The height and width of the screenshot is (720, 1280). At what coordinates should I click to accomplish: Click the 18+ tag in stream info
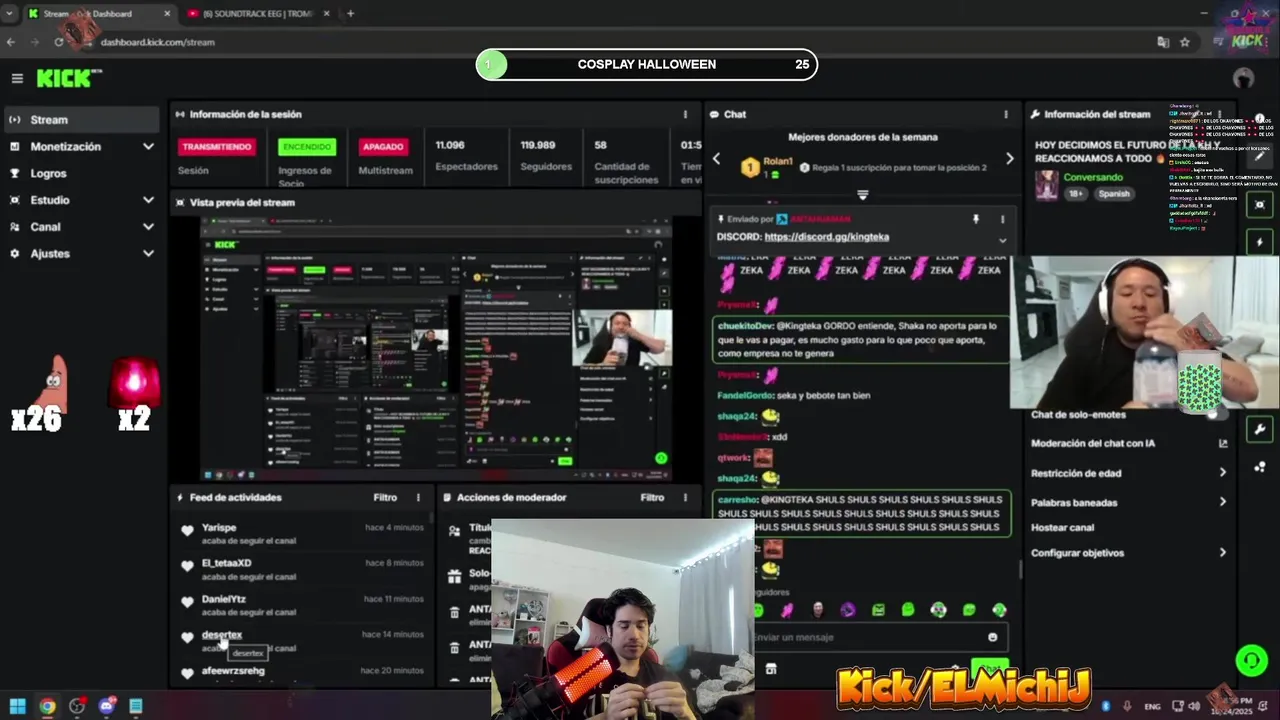coord(1075,194)
